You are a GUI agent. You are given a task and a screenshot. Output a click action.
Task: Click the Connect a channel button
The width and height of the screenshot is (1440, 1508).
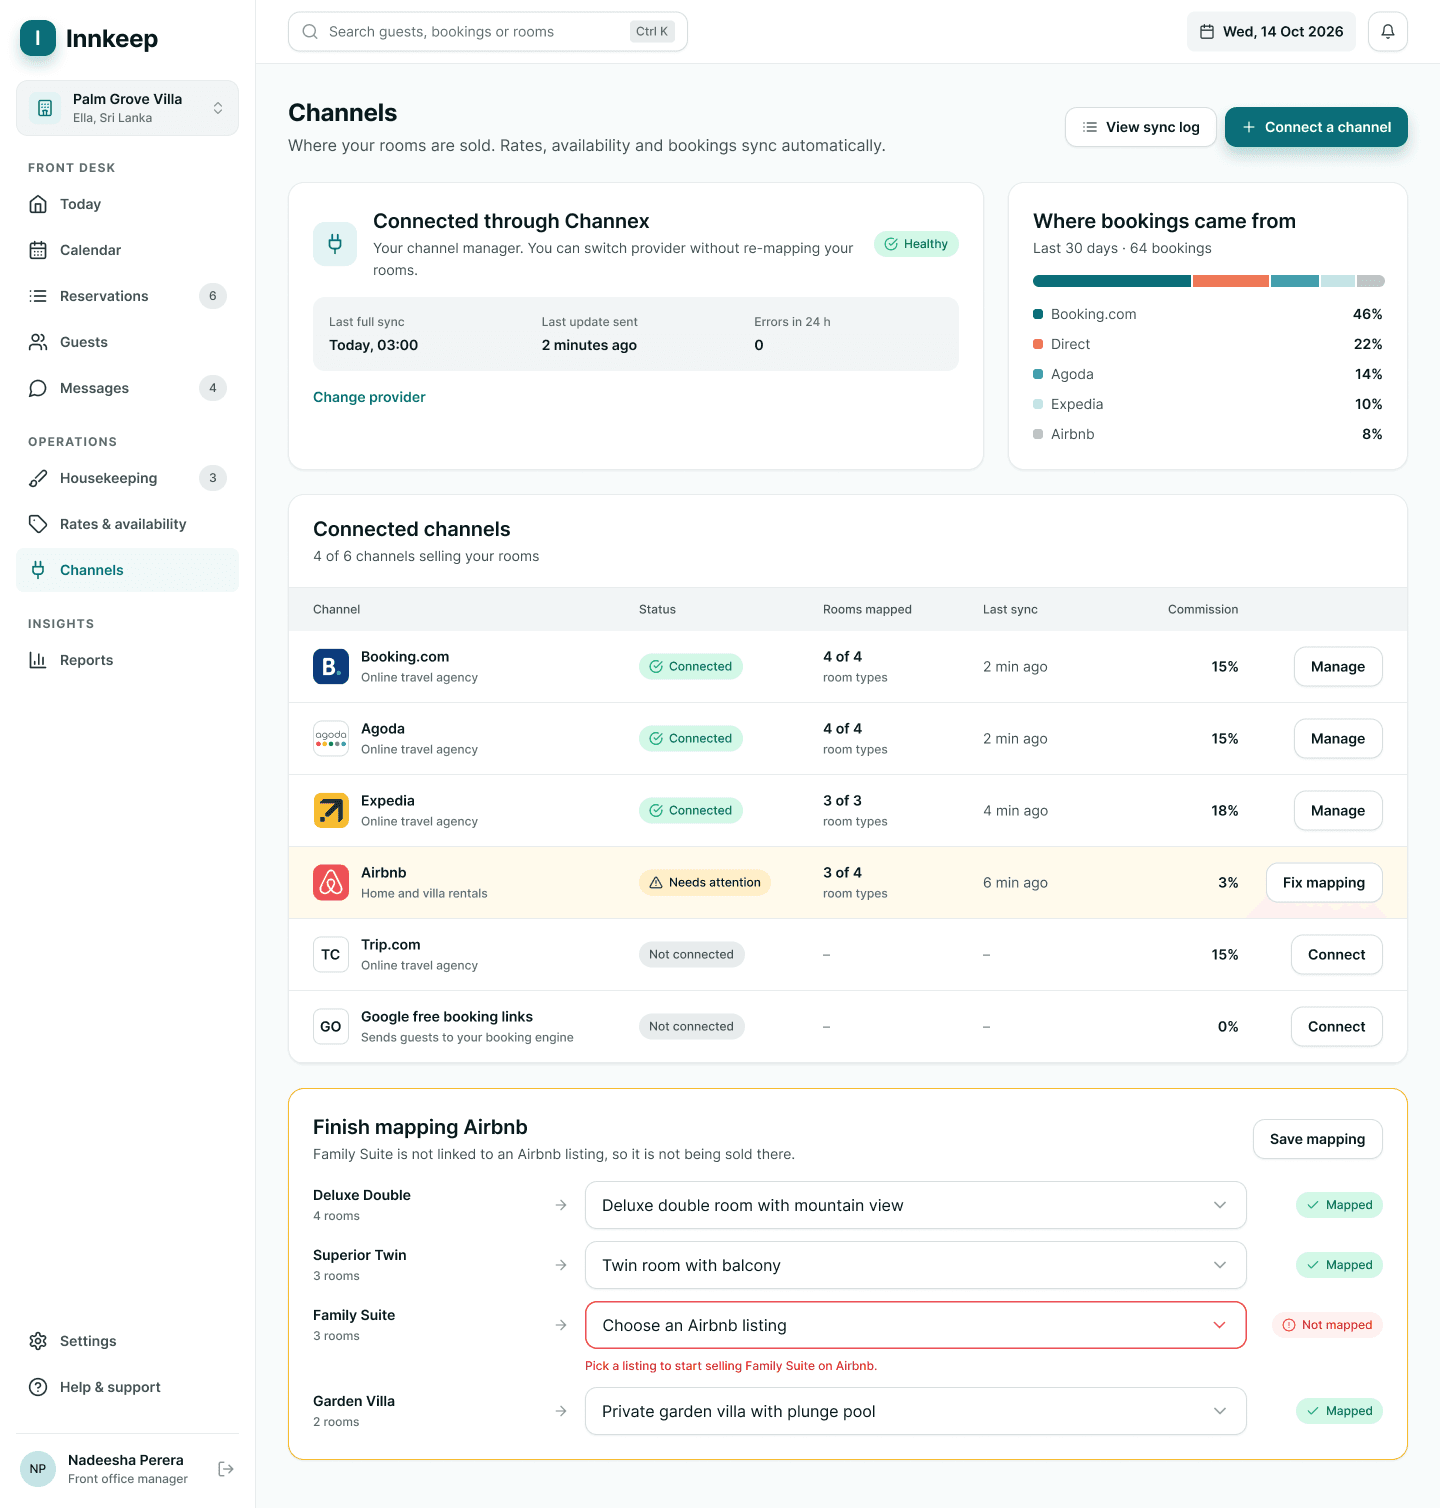click(1316, 127)
